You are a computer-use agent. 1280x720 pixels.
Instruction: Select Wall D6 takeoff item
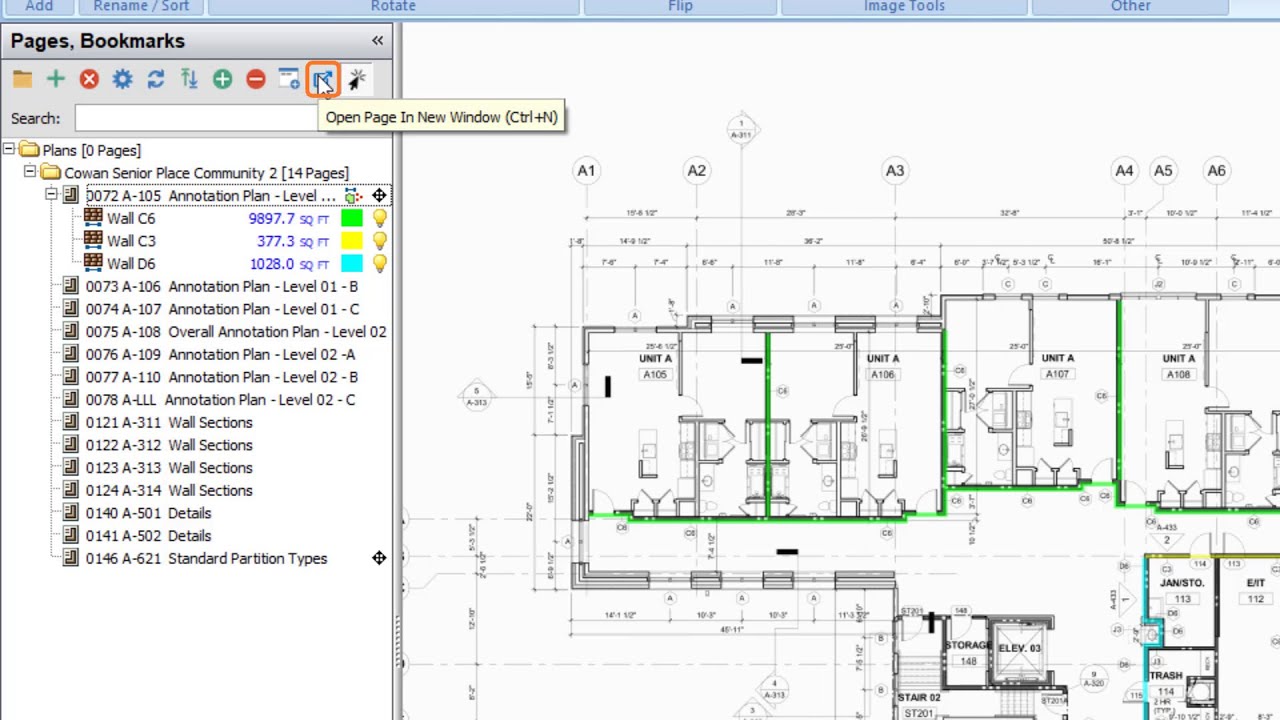(131, 264)
